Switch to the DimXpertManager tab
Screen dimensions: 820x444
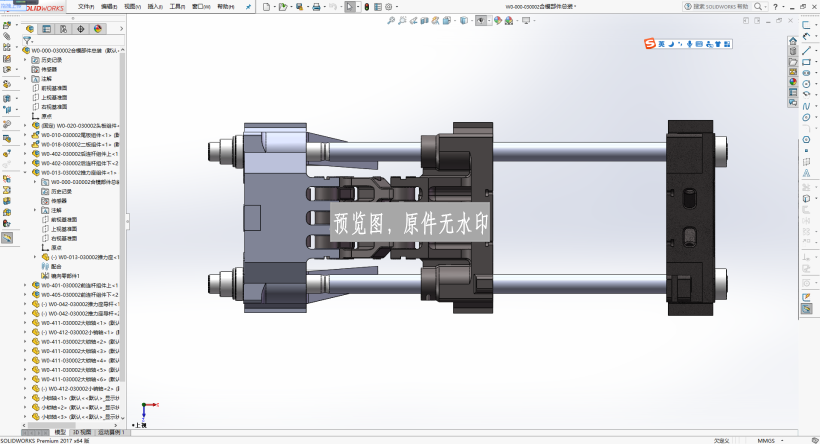coord(80,29)
